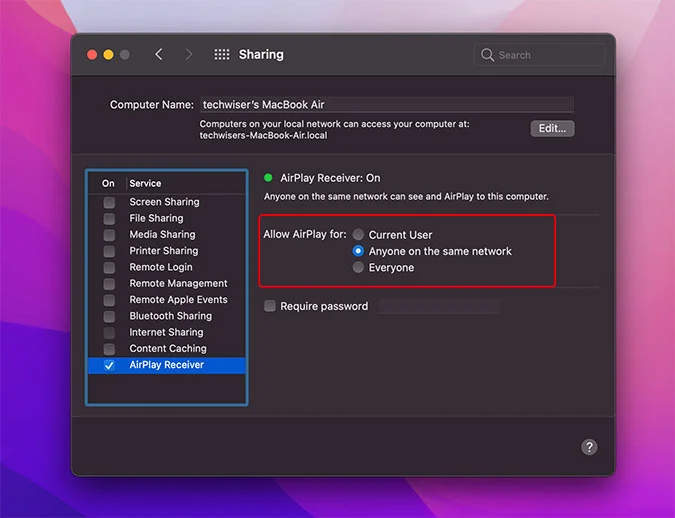
Task: Click the yellow minimize window button
Action: coord(108,55)
